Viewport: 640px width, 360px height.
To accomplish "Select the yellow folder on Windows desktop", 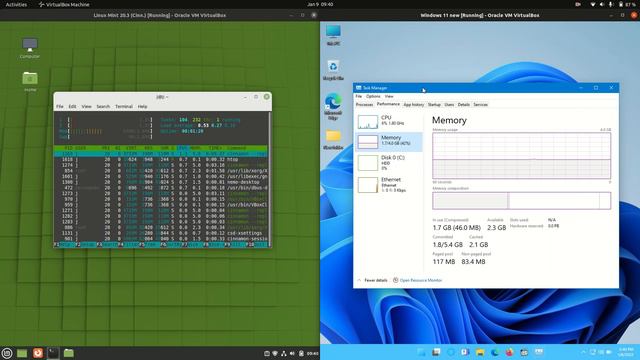I will tap(333, 140).
